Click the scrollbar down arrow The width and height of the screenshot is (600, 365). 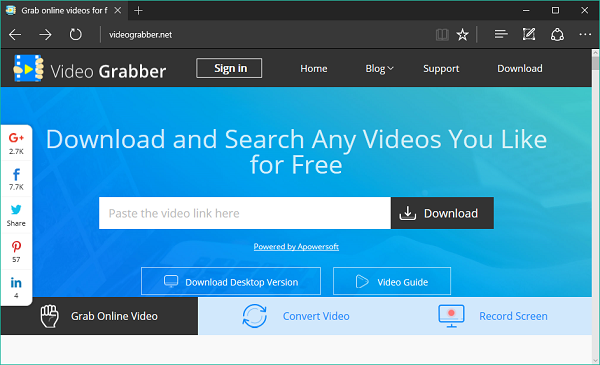click(595, 360)
